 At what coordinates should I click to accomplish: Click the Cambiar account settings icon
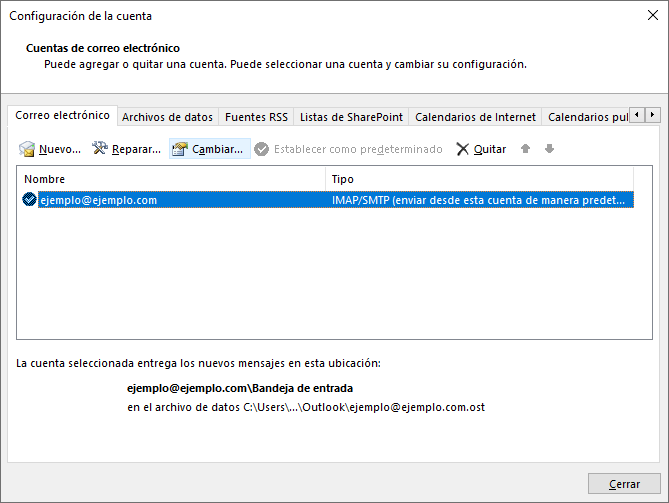pyautogui.click(x=180, y=149)
